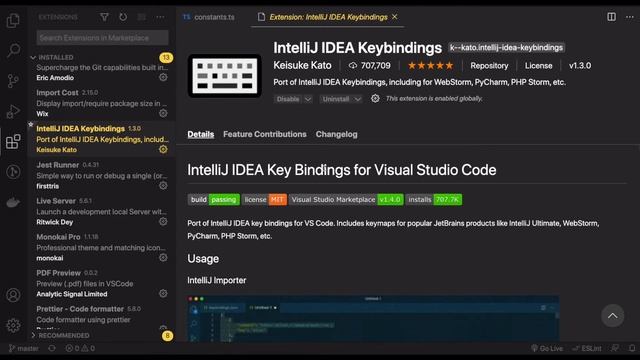The width and height of the screenshot is (640, 360).
Task: Disable the IntelliJ IDEA Keybindings extension
Action: point(288,99)
